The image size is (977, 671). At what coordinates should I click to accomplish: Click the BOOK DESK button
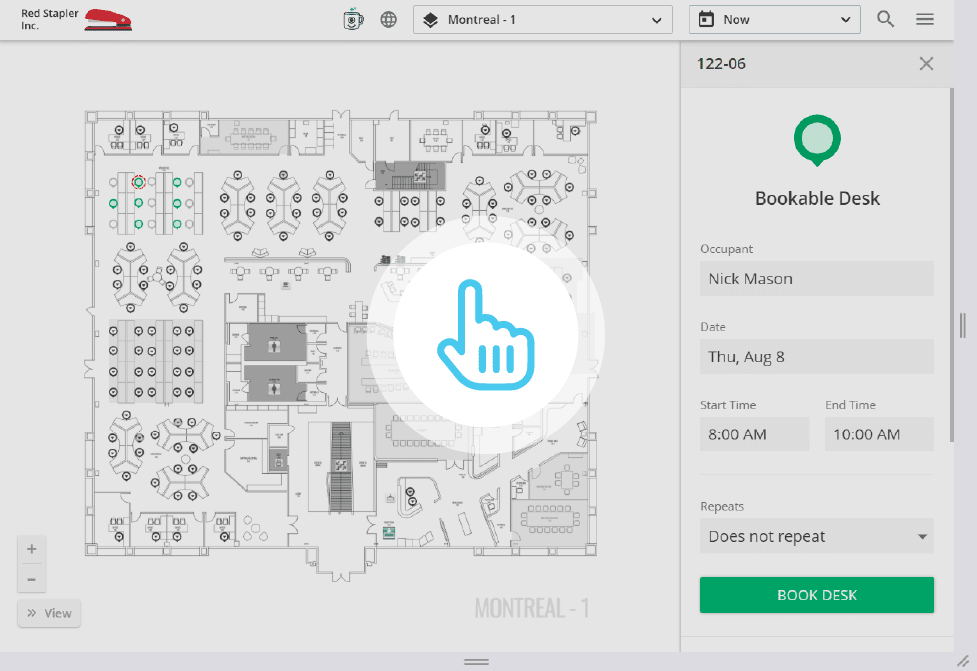tap(816, 594)
